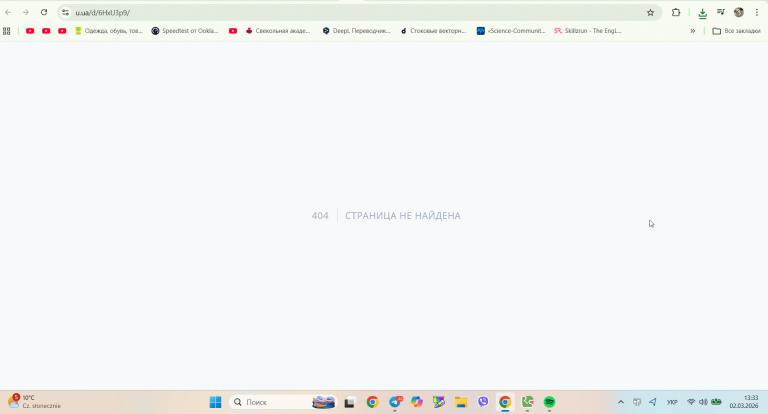Click the 404 error code text
Screen dimensions: 768x414
coord(320,216)
